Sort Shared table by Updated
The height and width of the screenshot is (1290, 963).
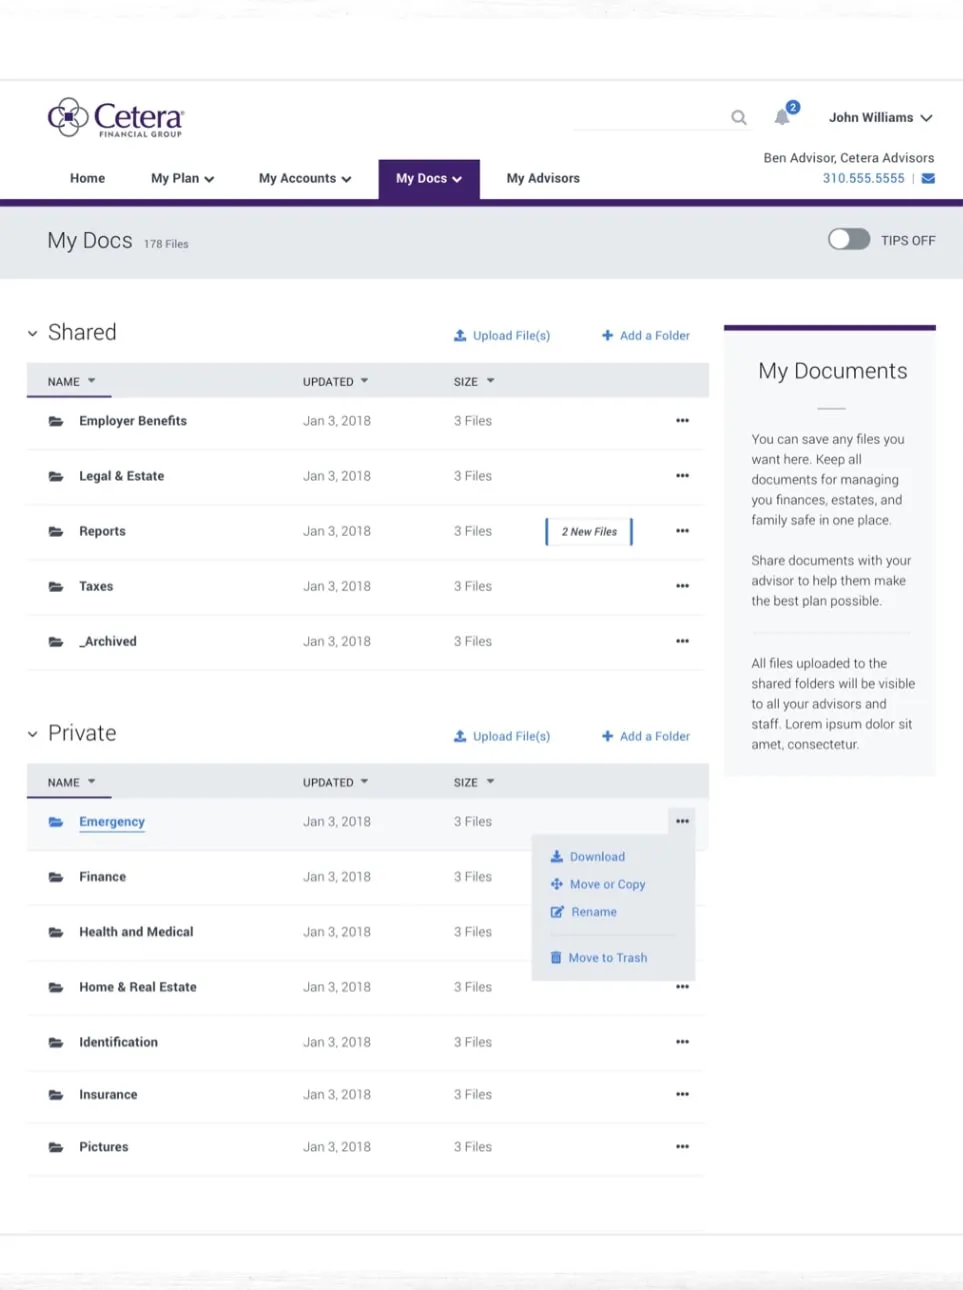click(x=336, y=382)
